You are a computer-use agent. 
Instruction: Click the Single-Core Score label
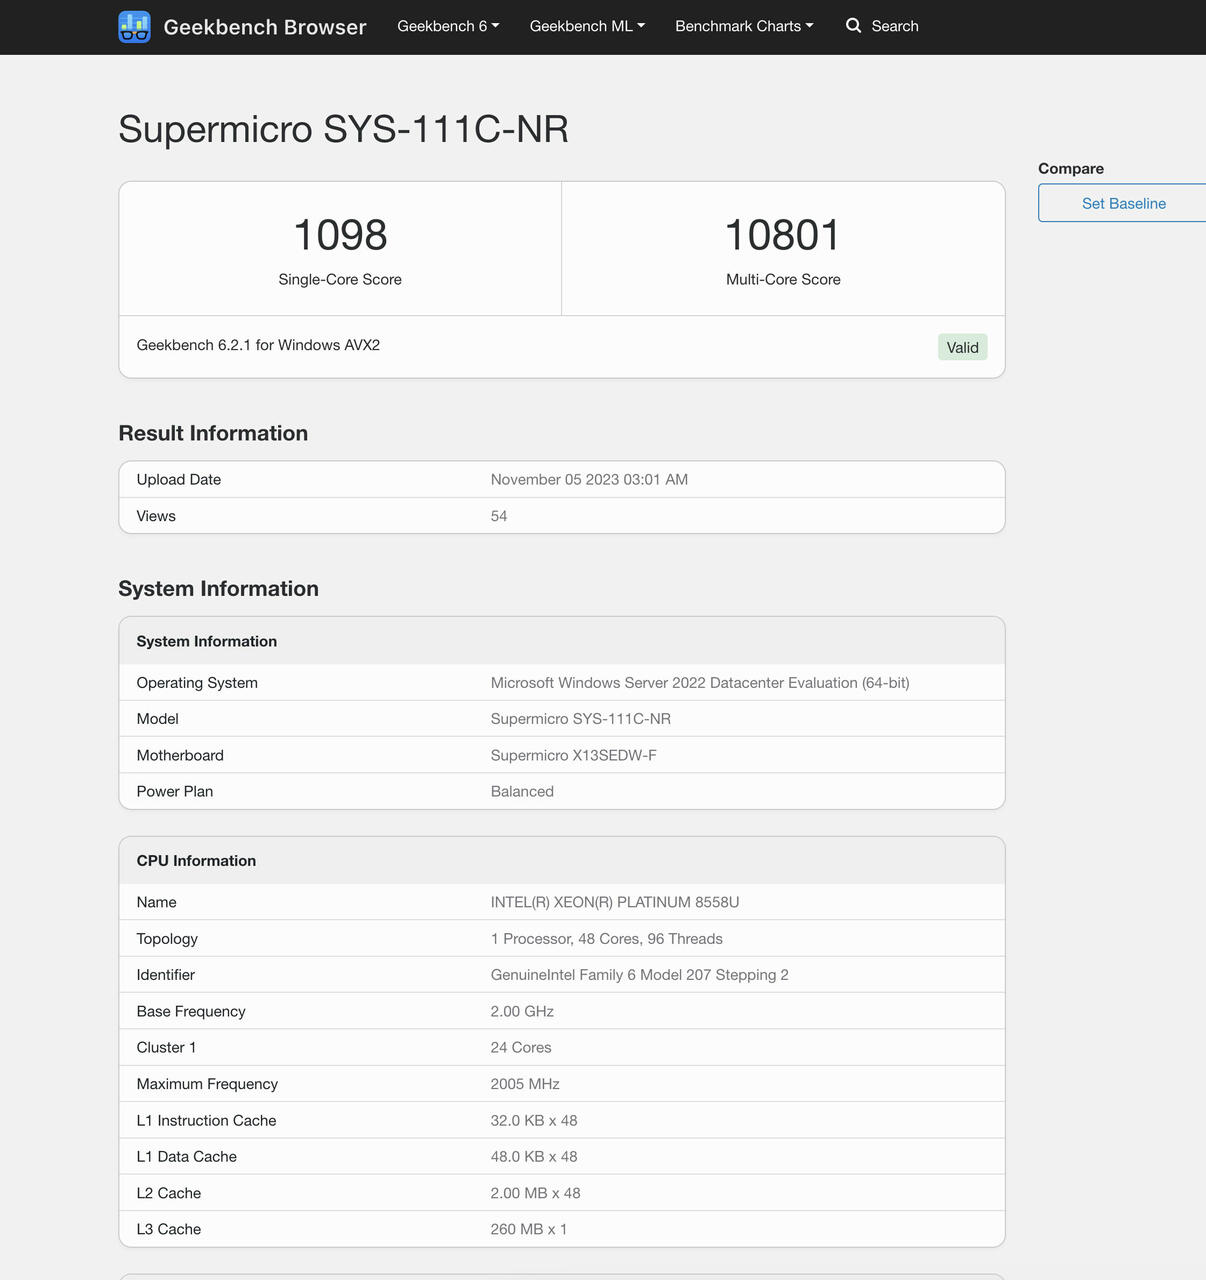[x=340, y=280]
